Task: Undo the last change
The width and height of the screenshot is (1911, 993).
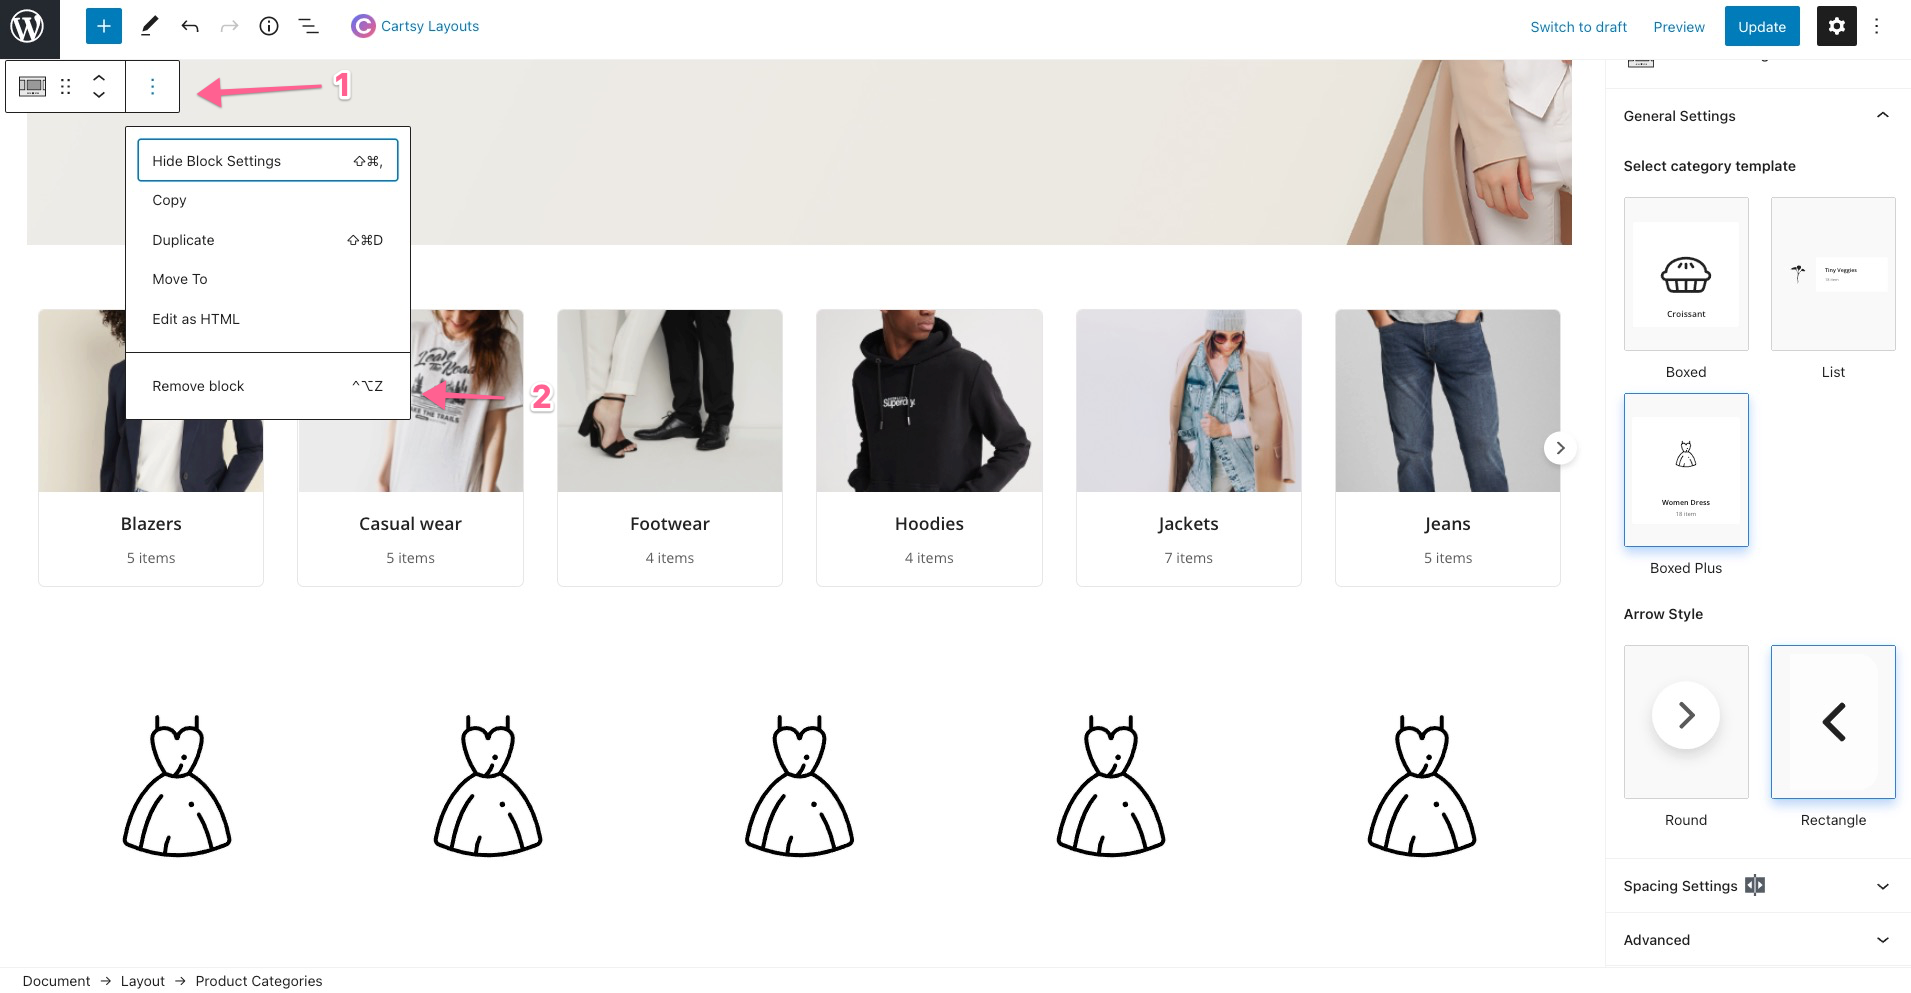Action: (x=190, y=26)
